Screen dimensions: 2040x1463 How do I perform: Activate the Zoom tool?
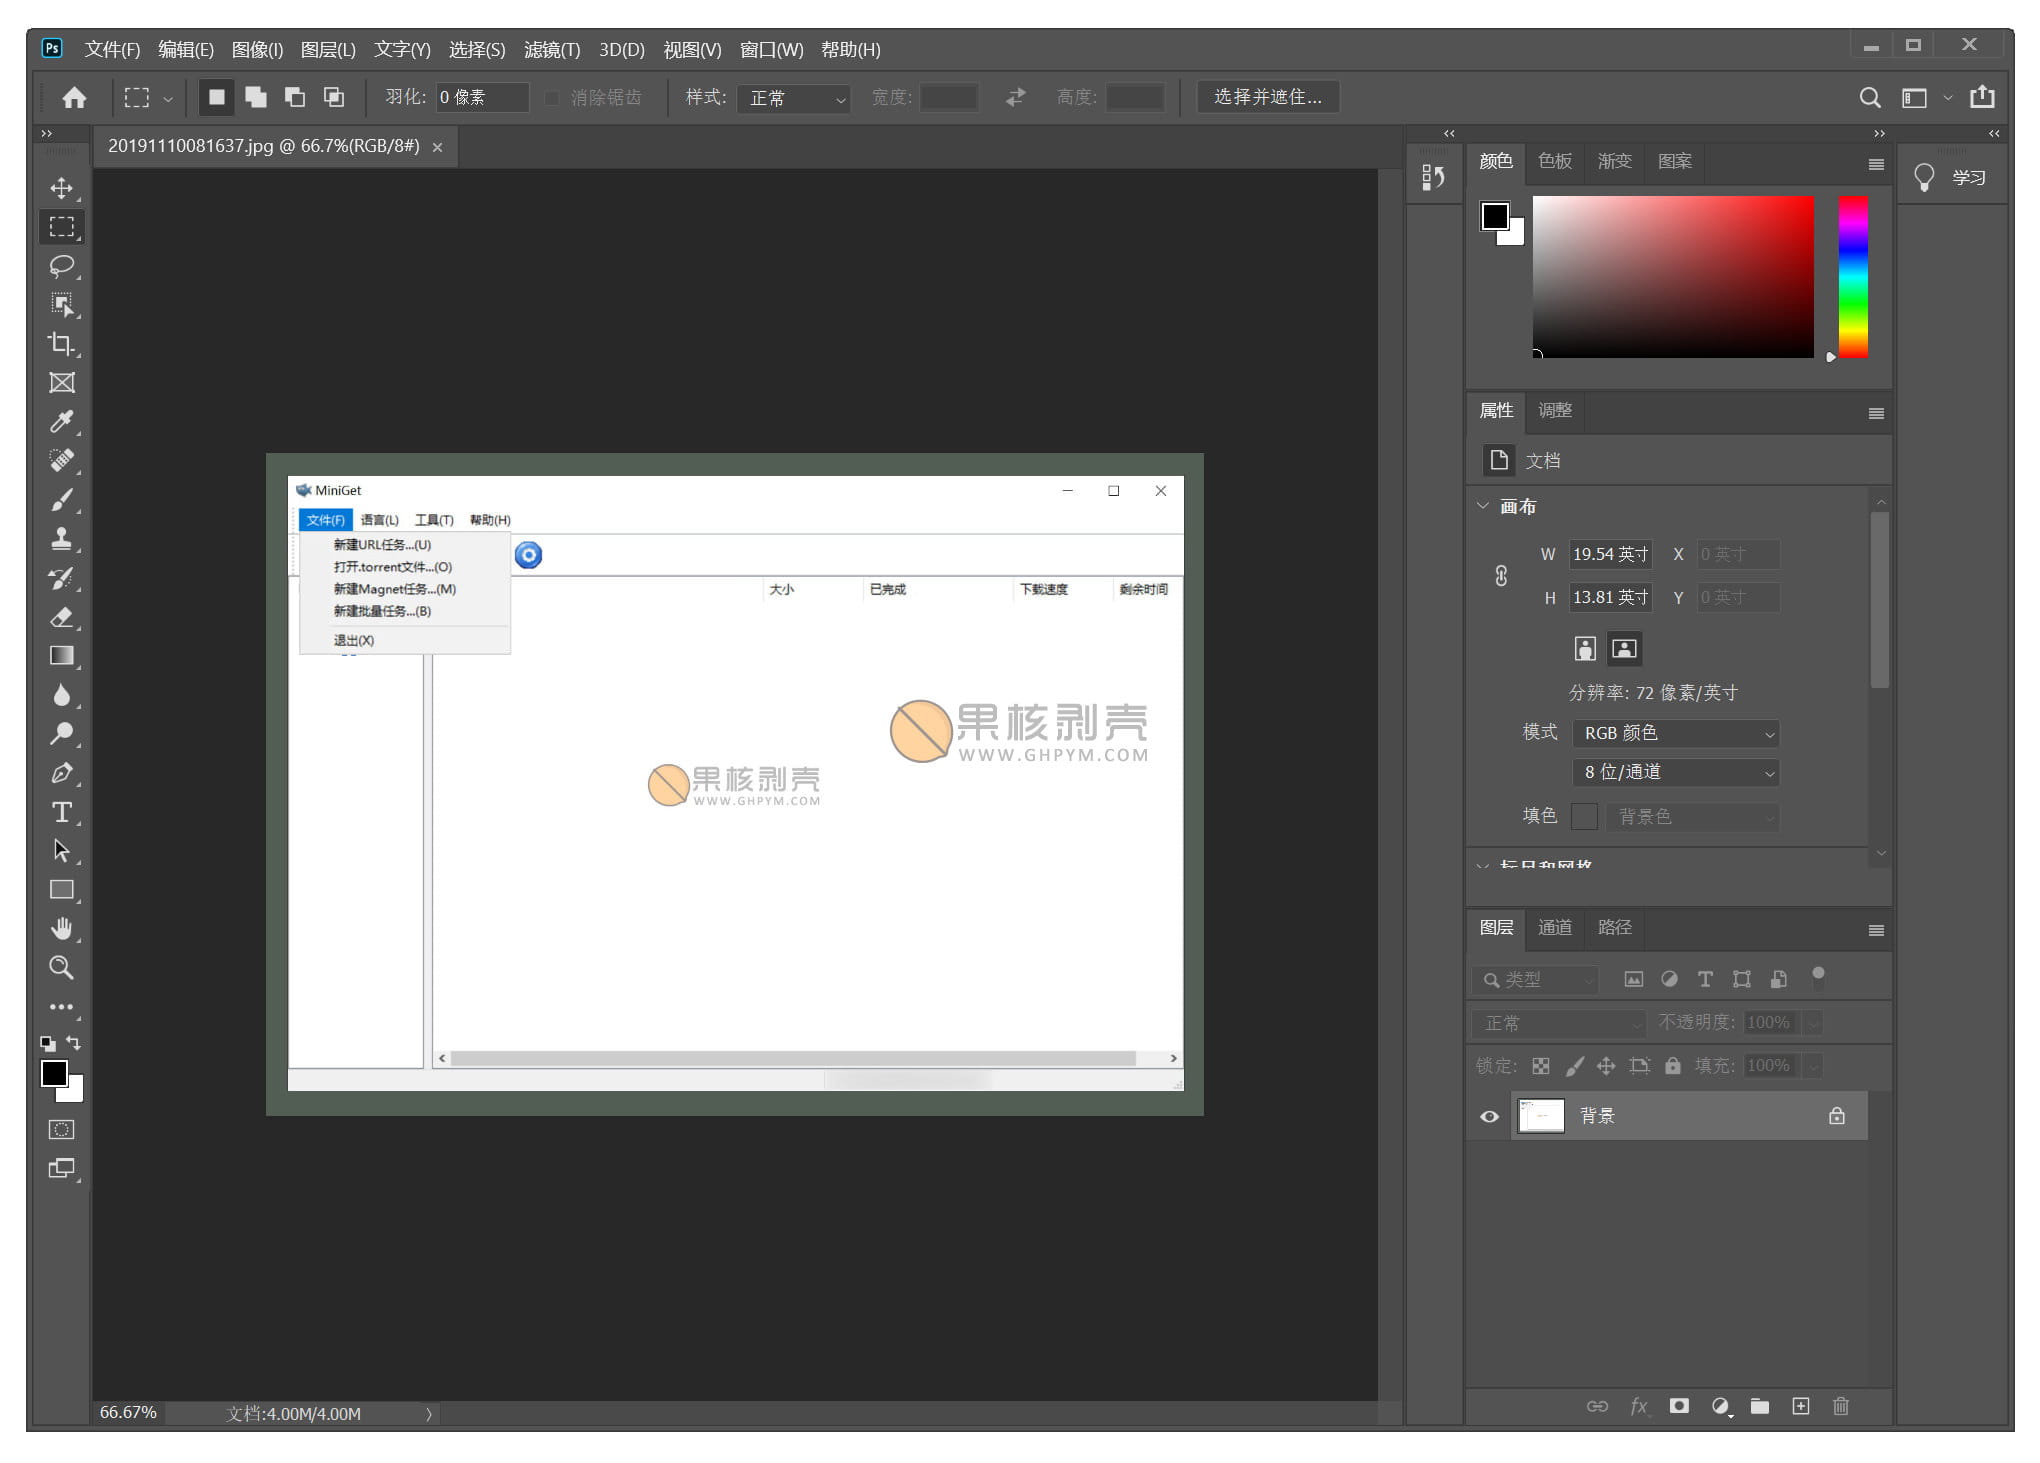point(61,968)
